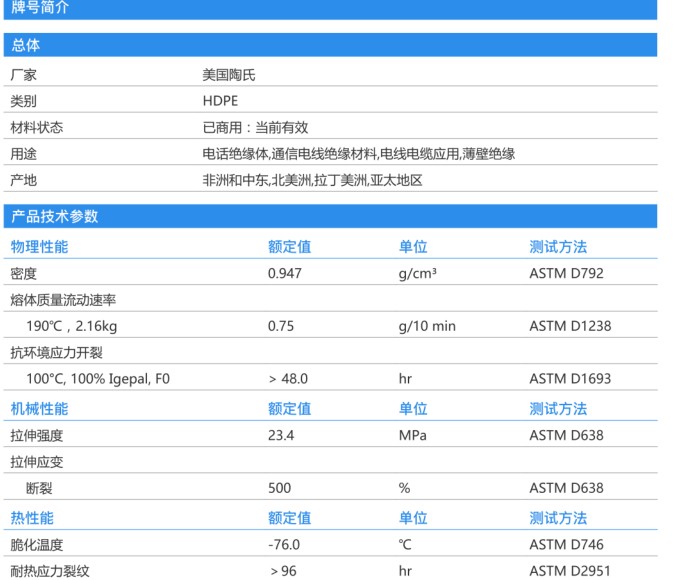Click the 抗环境应力开裂 label

point(57,352)
